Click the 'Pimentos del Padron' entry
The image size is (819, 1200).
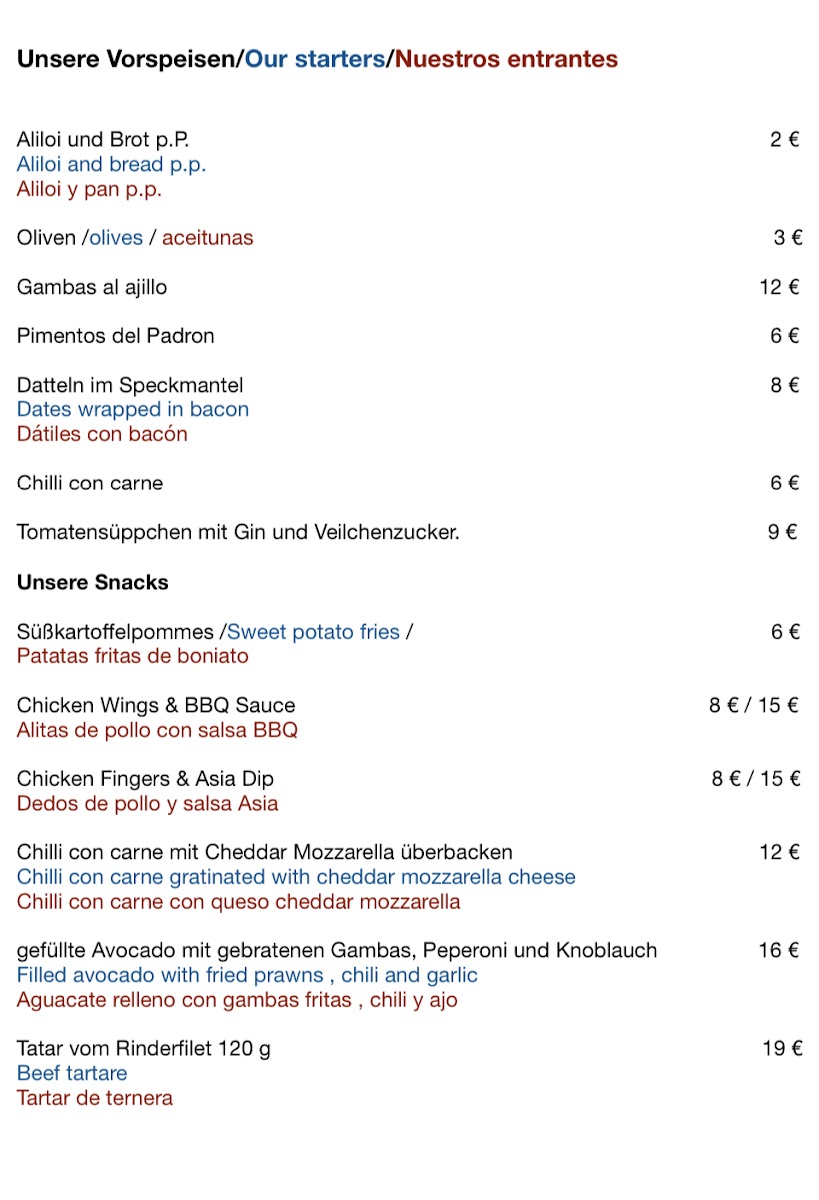115,336
